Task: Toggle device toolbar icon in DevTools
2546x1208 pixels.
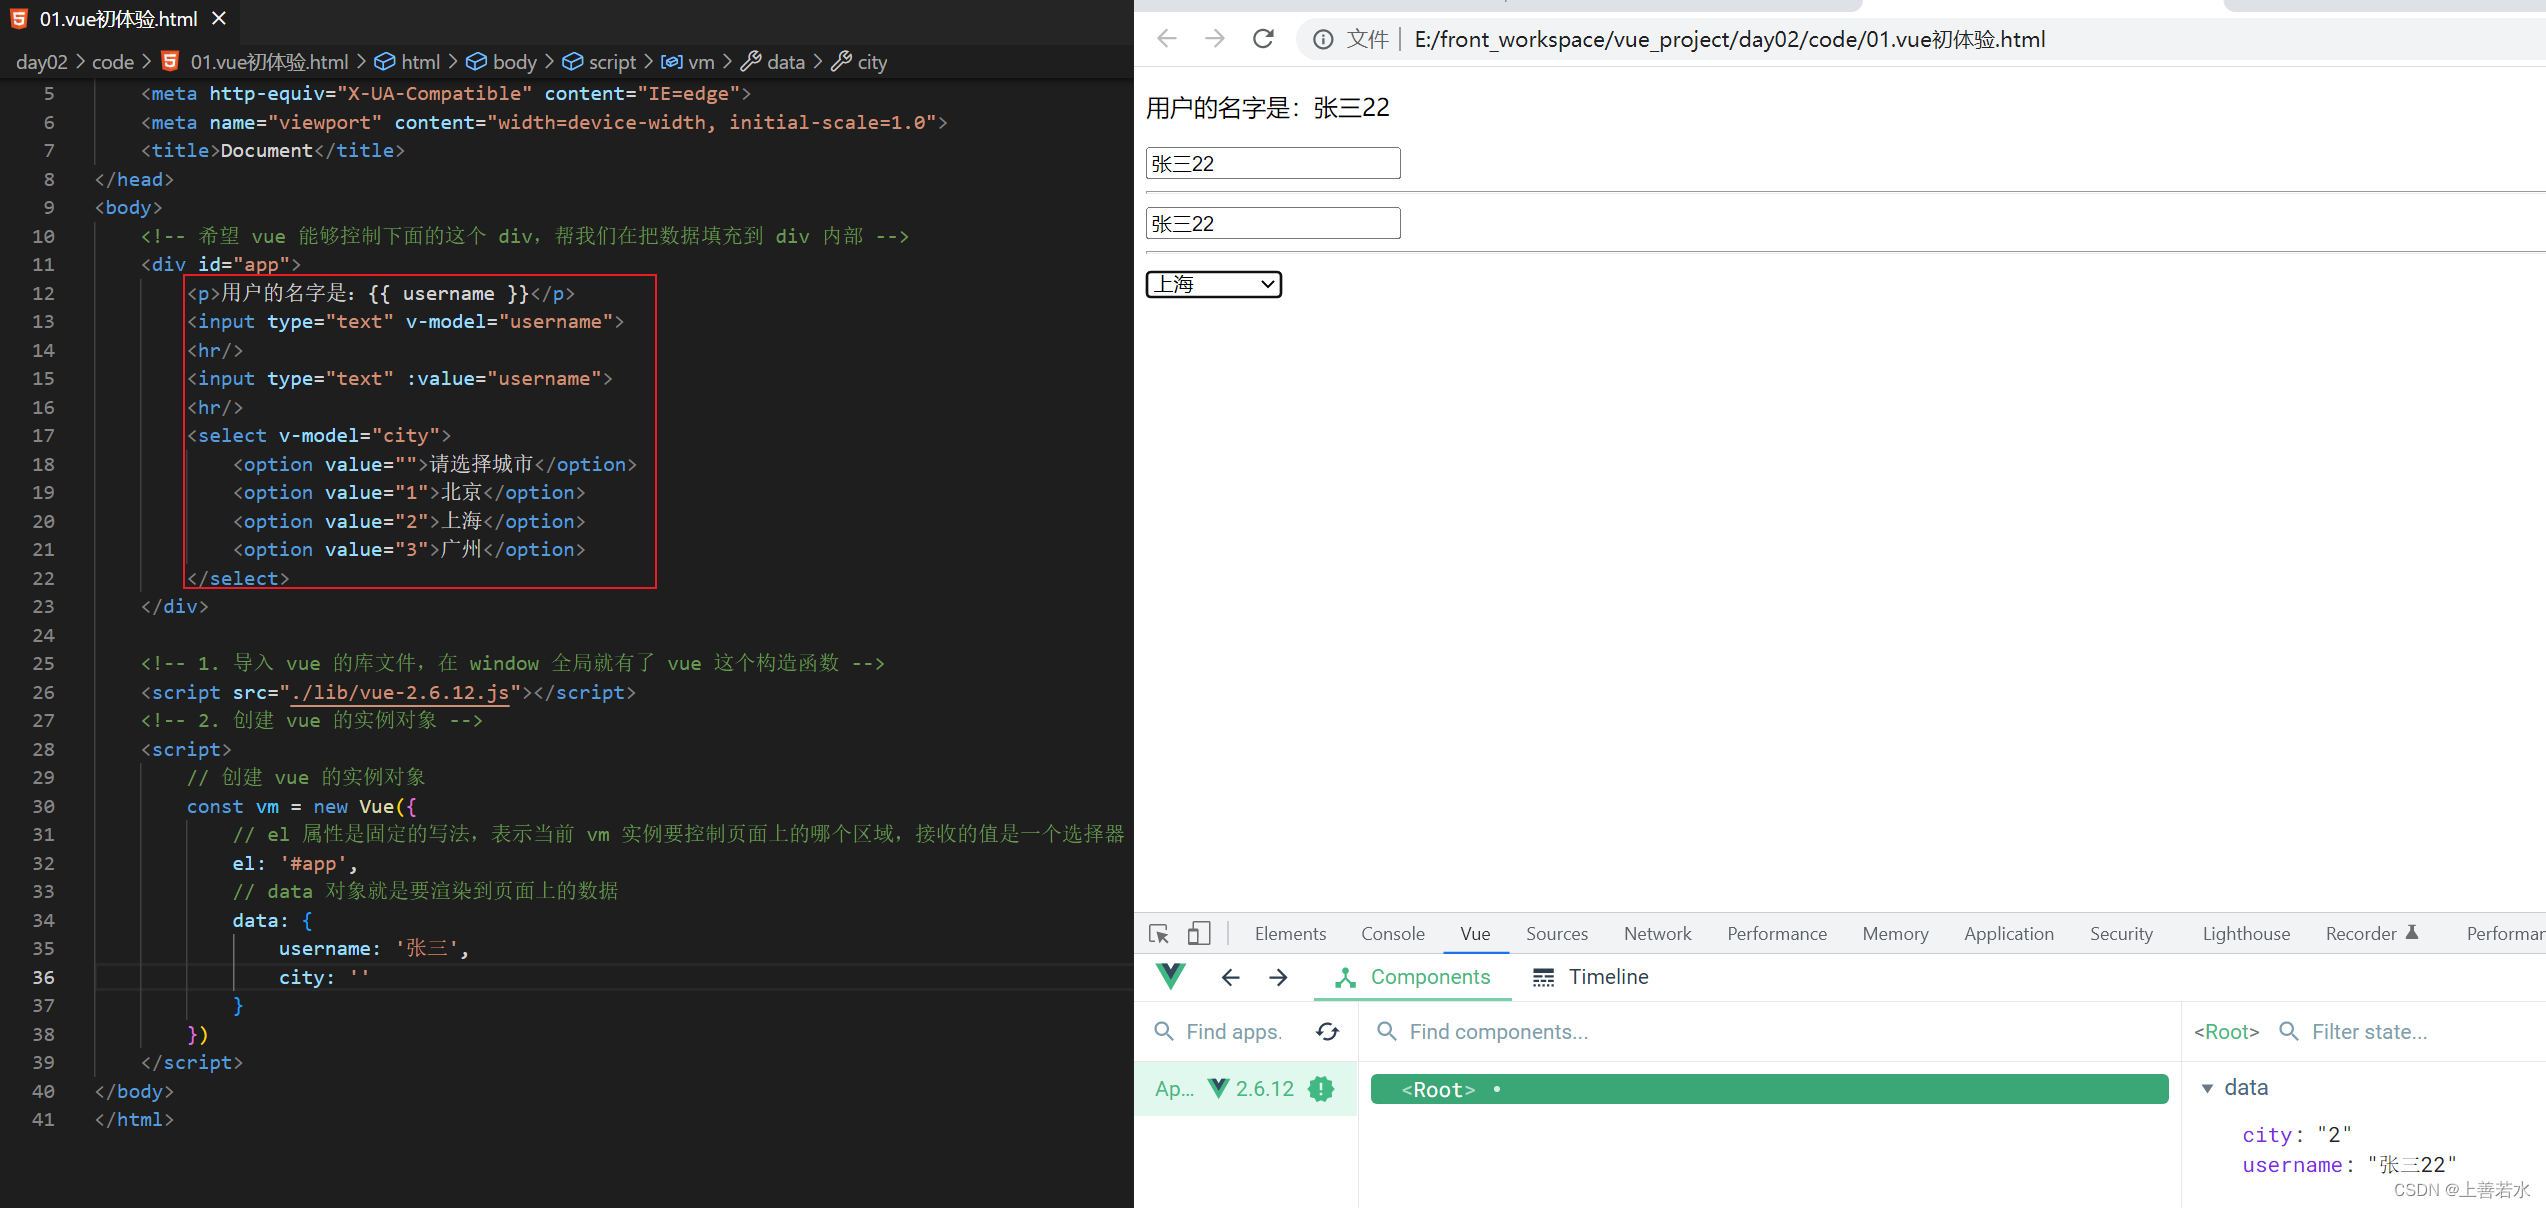Action: 1199,934
